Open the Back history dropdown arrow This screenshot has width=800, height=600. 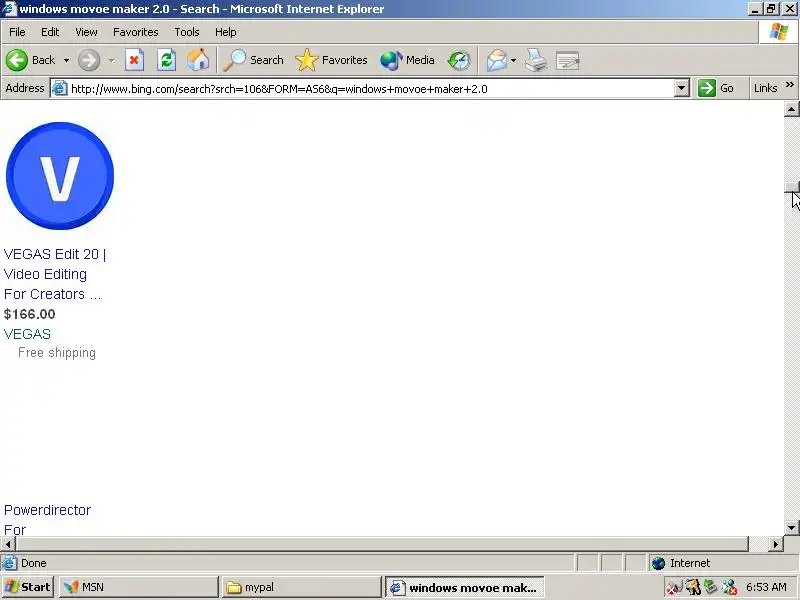pos(66,60)
